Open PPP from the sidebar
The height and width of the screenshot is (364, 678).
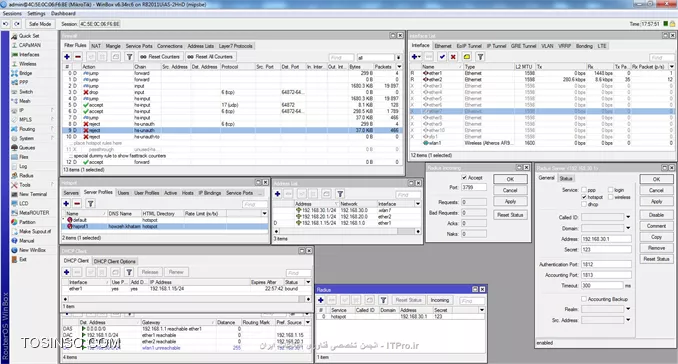[x=23, y=82]
